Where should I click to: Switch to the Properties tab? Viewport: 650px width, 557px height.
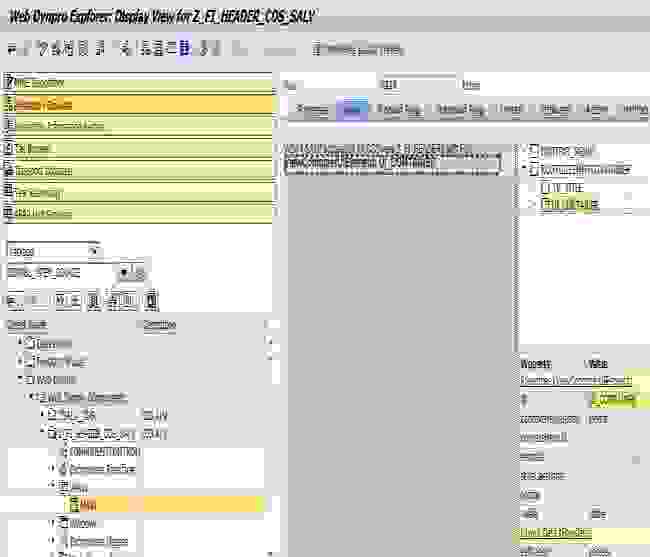point(313,110)
